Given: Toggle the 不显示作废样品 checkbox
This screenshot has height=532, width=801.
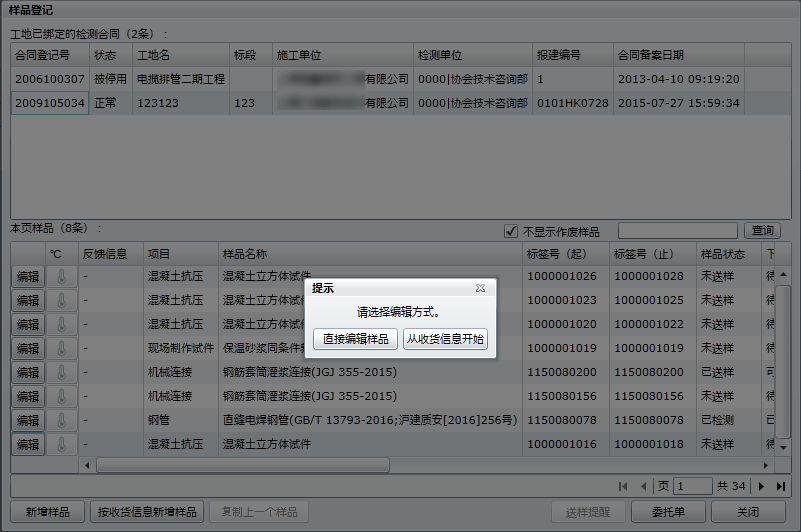Looking at the screenshot, I should click(511, 231).
